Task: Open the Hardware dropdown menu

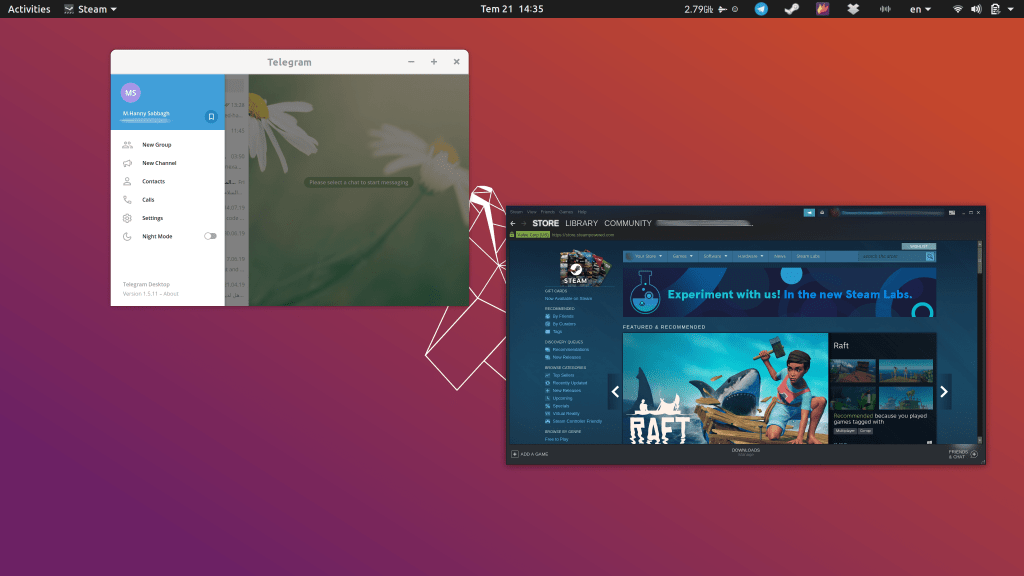Action: (747, 255)
